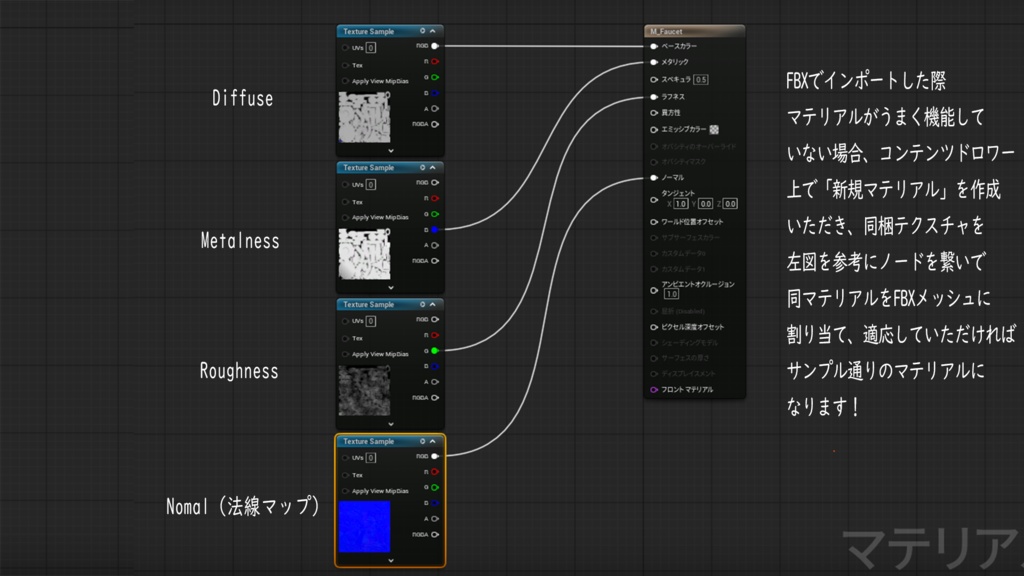This screenshot has width=1024, height=576.
Task: Click the ベースカラー input pin on M_Faucet
Action: tap(653, 47)
